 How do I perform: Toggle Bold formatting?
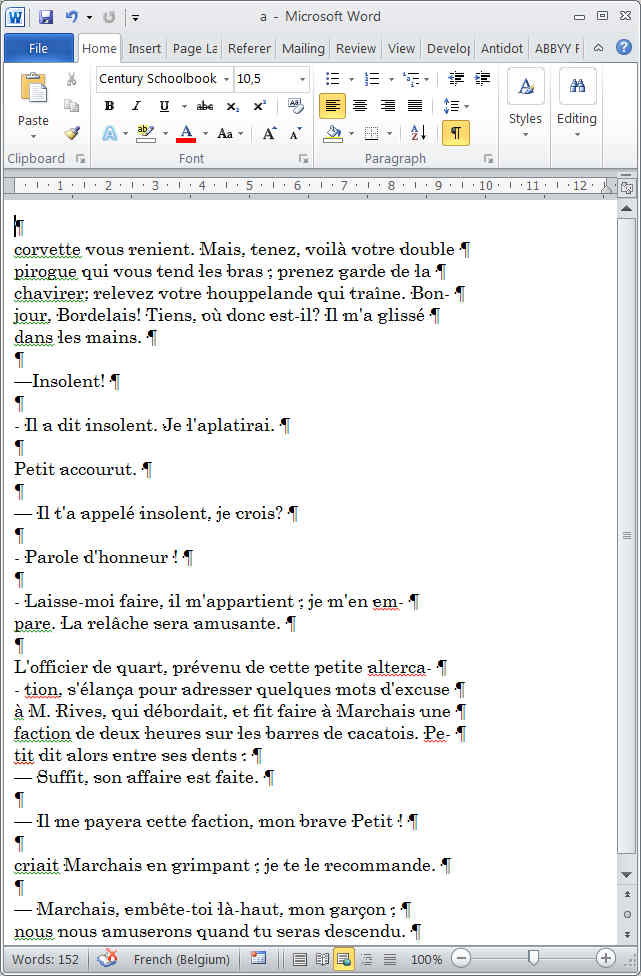coord(109,106)
